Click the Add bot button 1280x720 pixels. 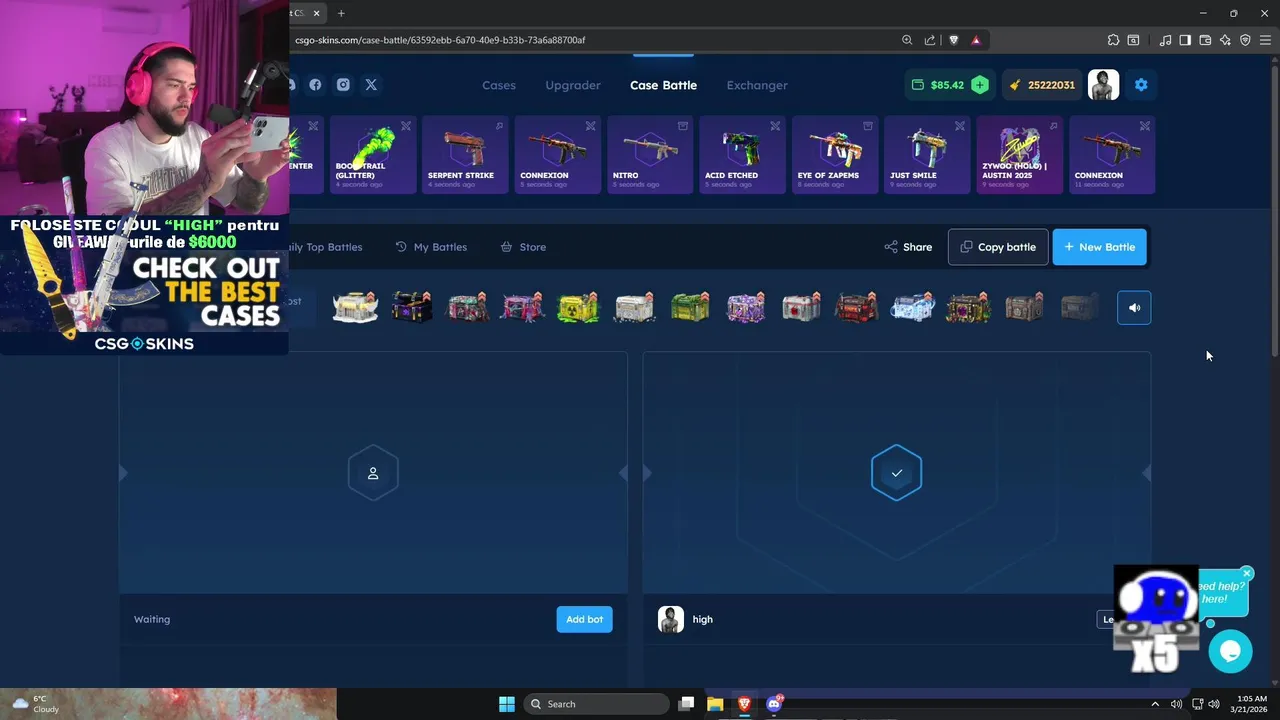[x=584, y=619]
